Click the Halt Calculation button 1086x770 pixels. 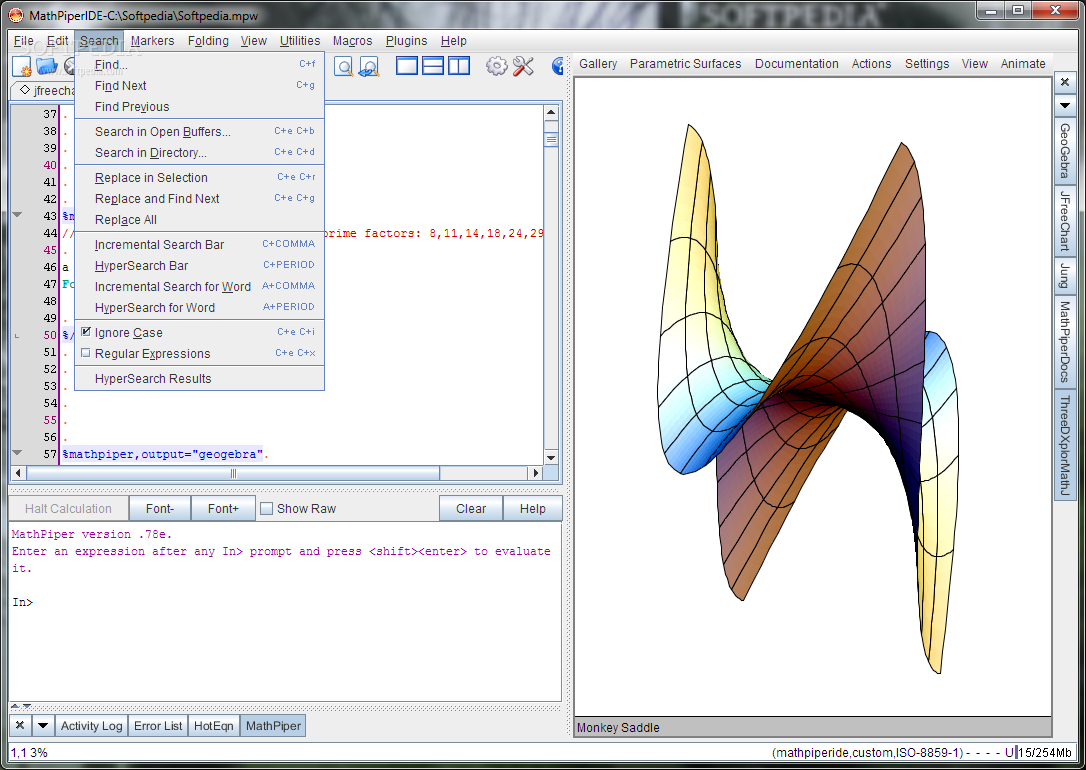[69, 509]
